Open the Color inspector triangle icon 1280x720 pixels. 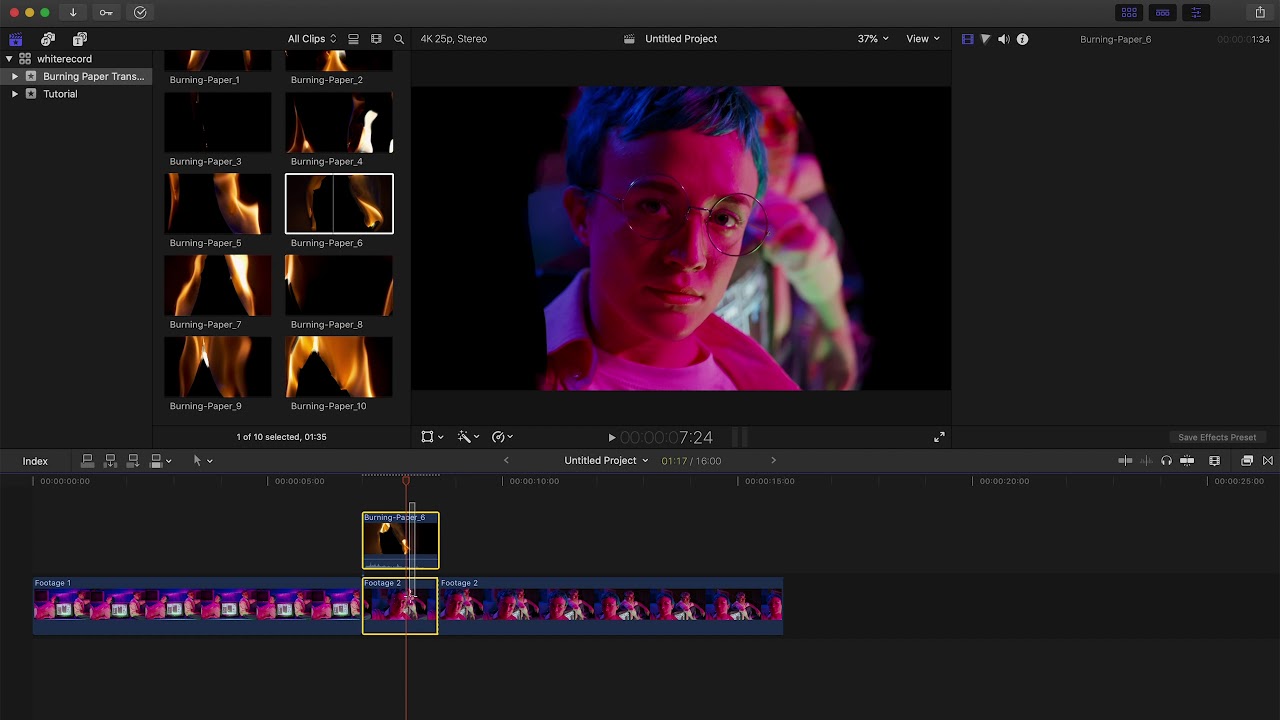click(x=985, y=39)
